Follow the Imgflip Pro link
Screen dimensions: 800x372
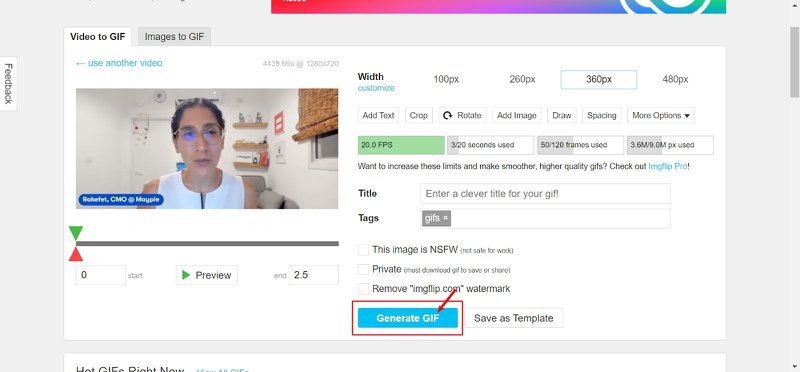(668, 166)
